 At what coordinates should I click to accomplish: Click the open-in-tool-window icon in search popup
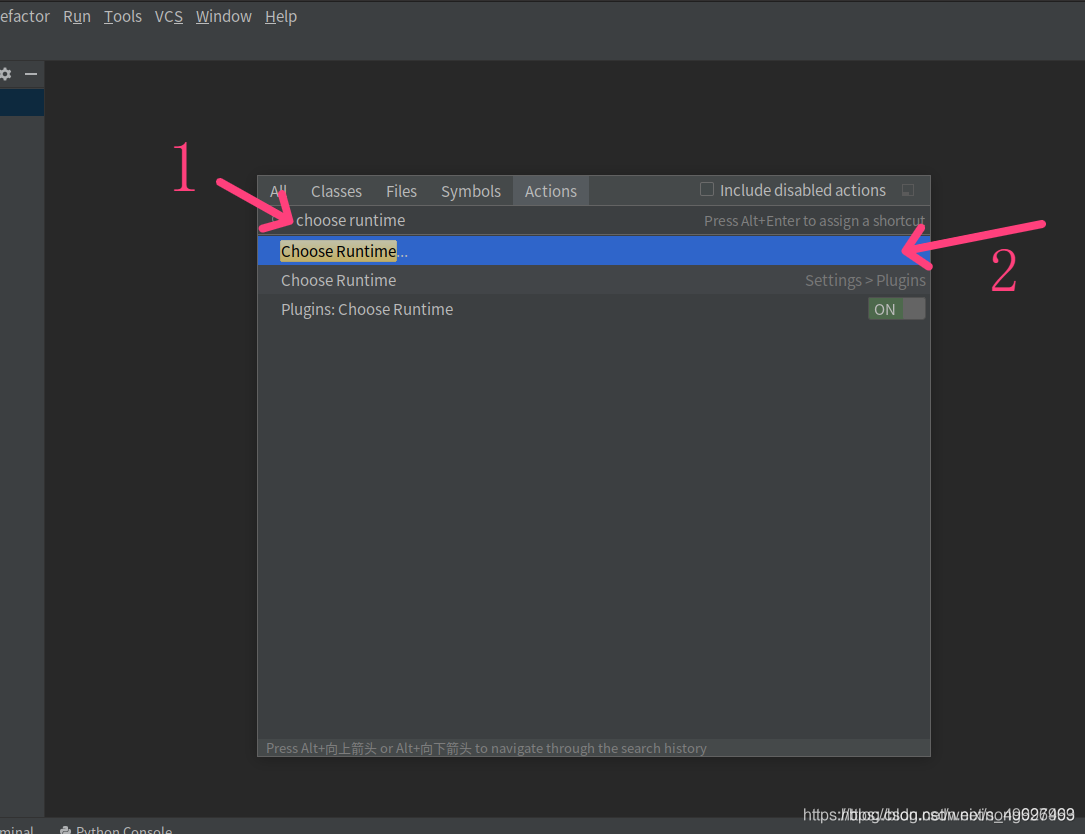(x=908, y=190)
